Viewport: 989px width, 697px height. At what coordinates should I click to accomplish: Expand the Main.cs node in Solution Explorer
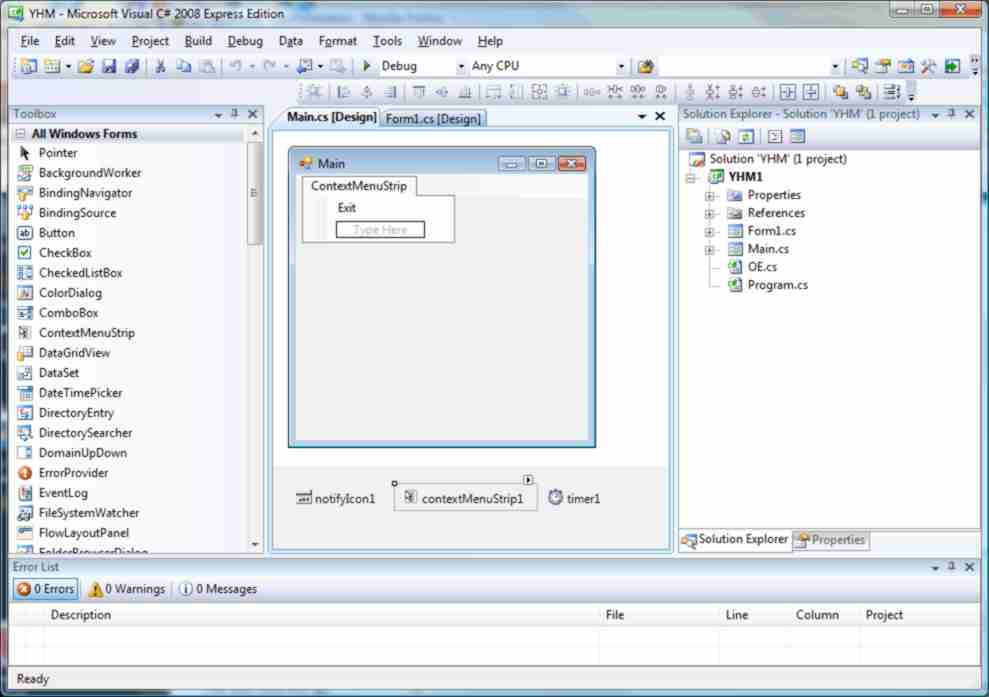click(710, 250)
